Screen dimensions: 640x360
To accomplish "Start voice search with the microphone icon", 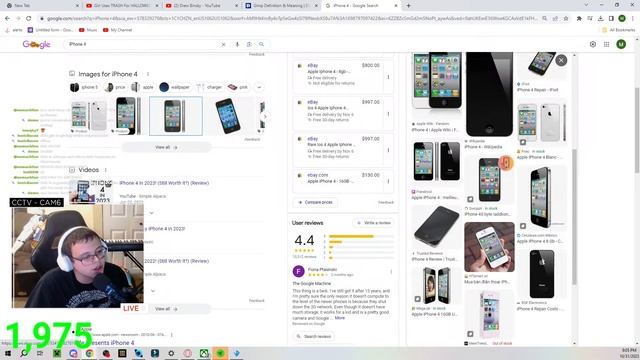I will [237, 44].
